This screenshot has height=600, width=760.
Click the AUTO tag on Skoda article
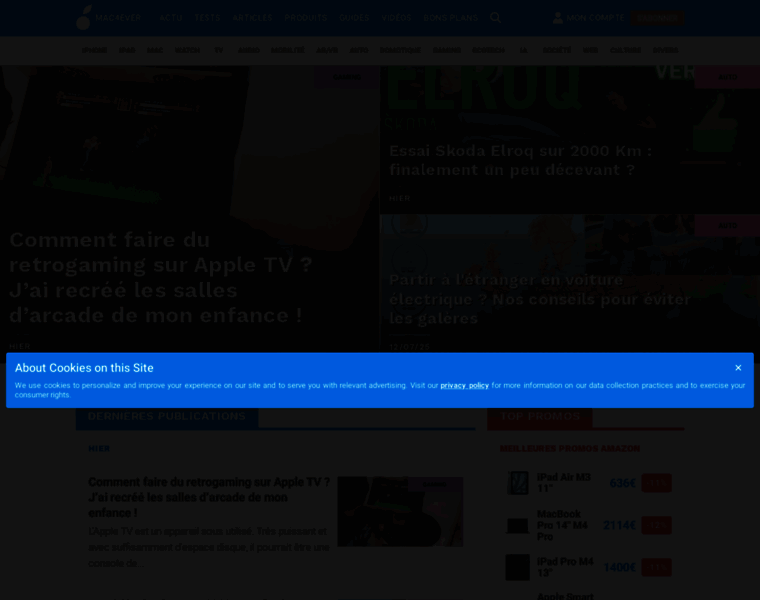pyautogui.click(x=727, y=77)
